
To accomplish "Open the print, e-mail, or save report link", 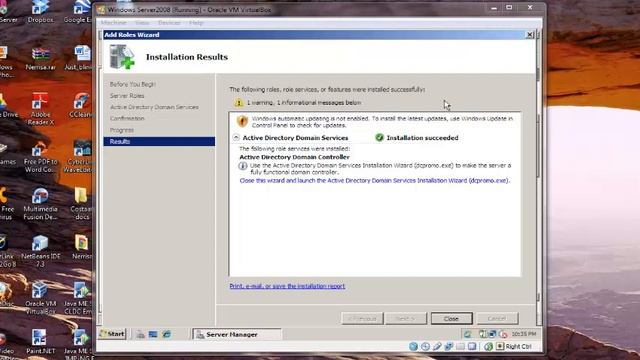I will pyautogui.click(x=287, y=286).
